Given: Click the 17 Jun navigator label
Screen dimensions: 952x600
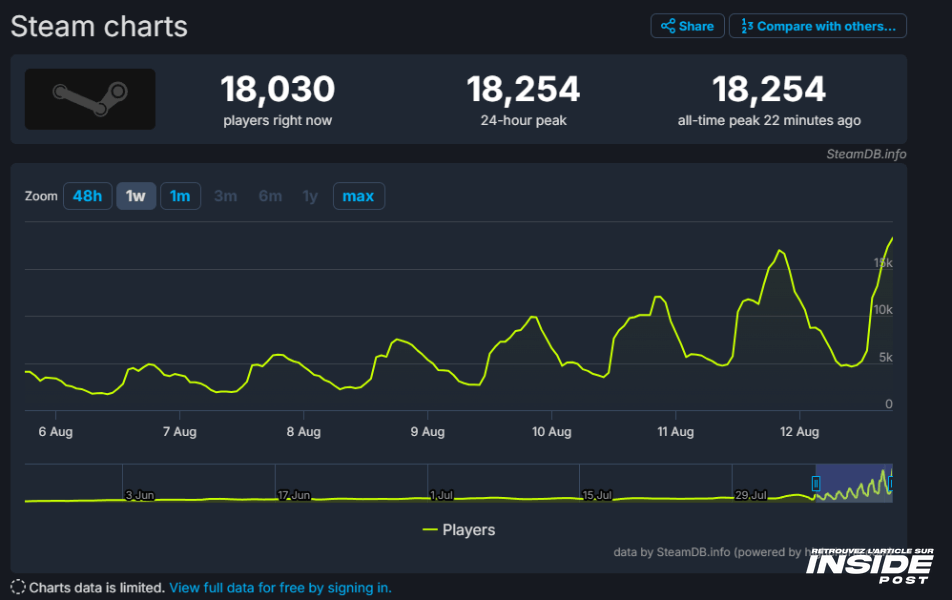Looking at the screenshot, I should tap(294, 496).
